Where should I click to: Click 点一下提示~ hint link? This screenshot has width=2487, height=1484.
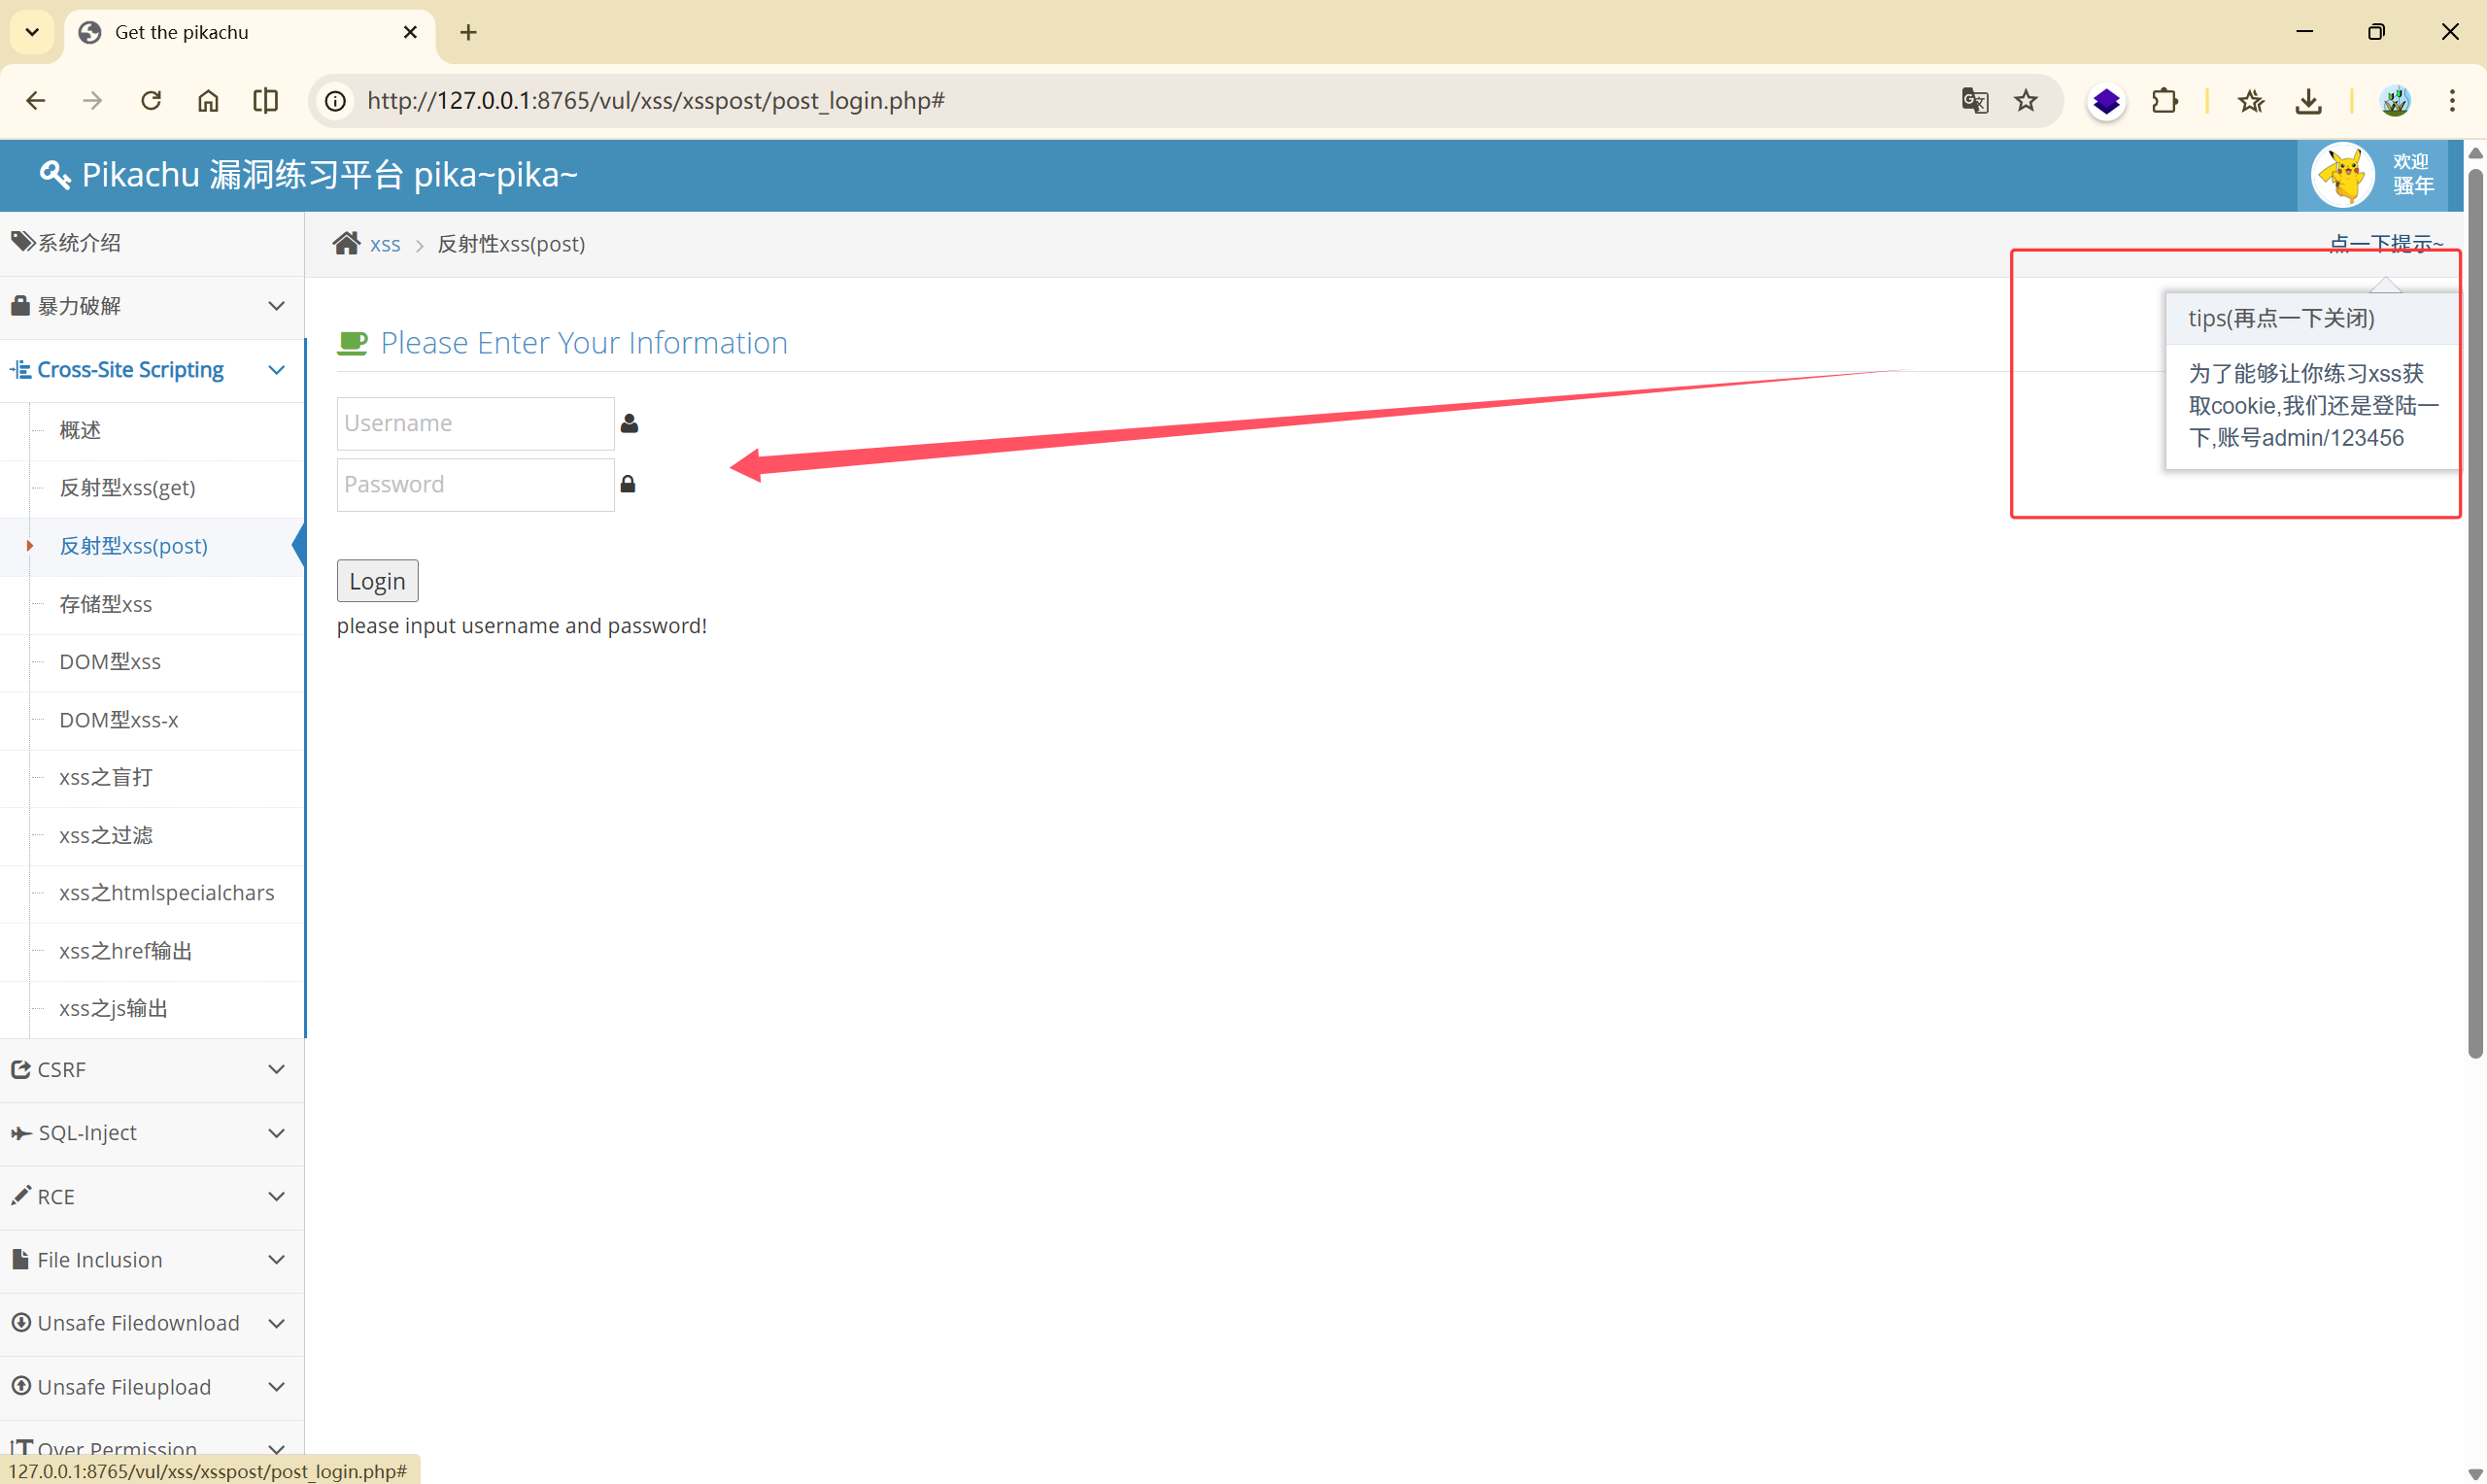(x=2385, y=243)
